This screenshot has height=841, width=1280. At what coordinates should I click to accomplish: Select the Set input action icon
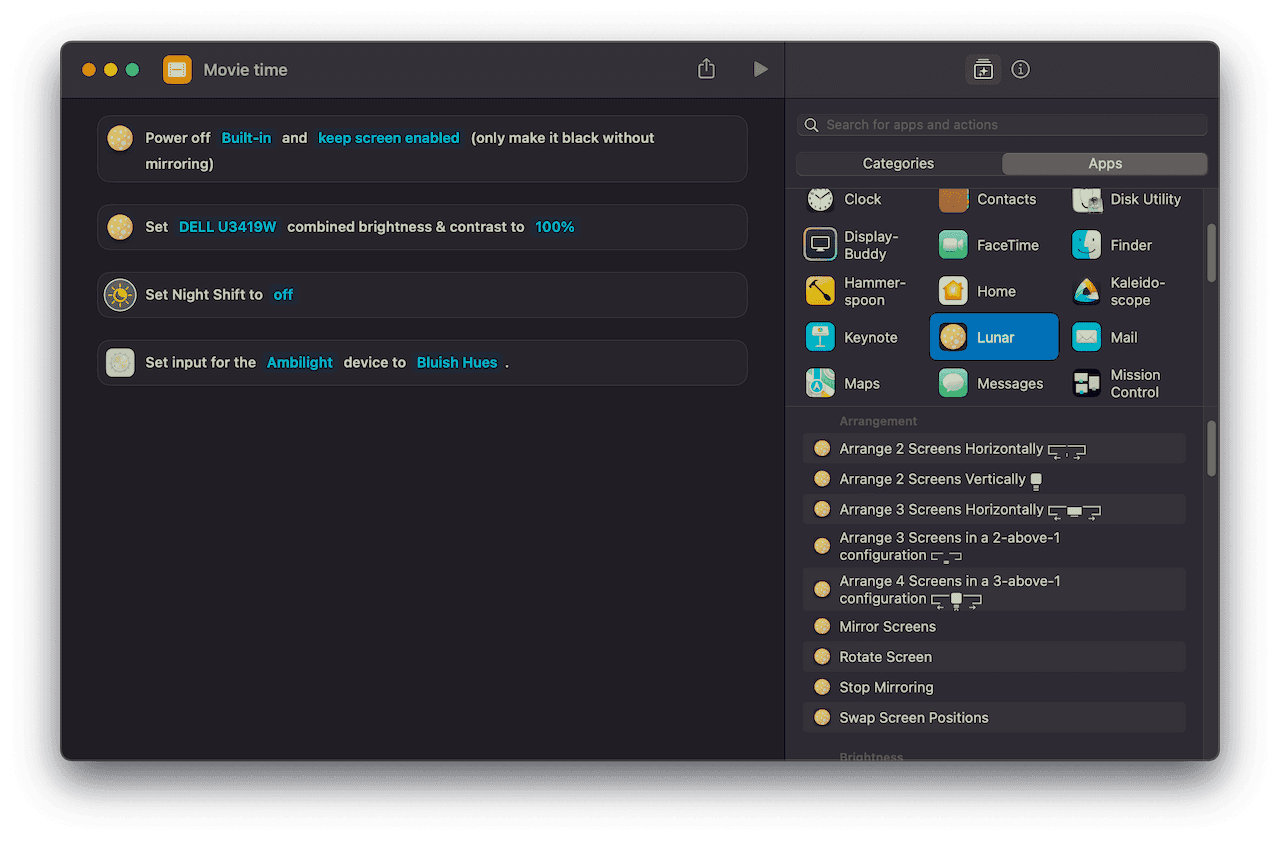120,363
